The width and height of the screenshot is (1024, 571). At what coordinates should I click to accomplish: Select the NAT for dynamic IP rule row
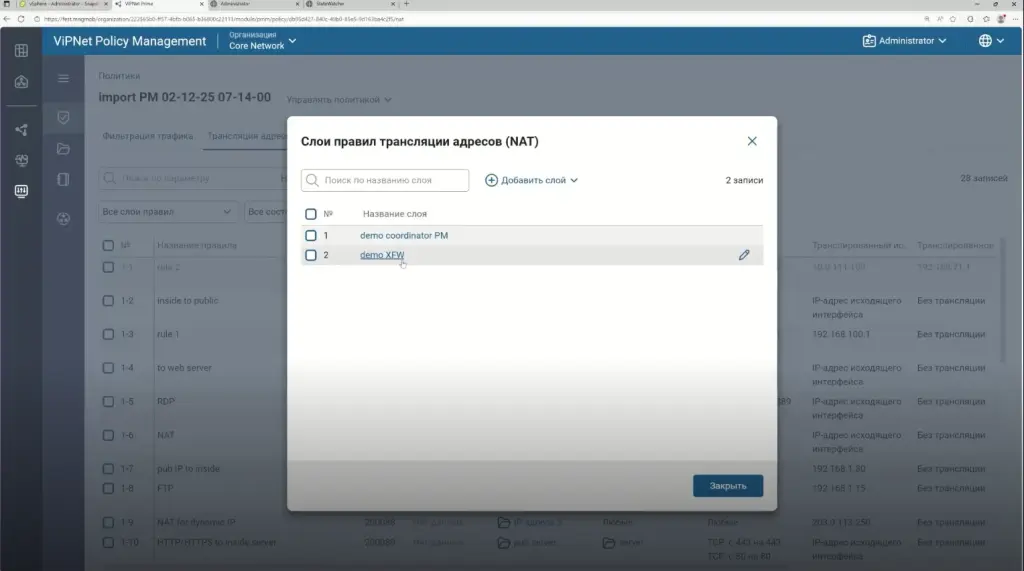(x=549, y=523)
